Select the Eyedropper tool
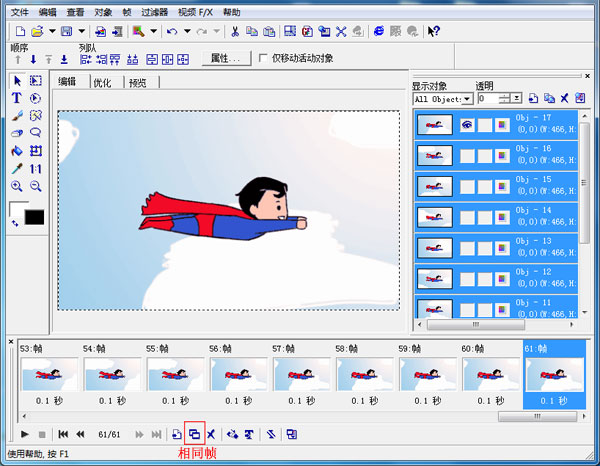The image size is (600, 466). [16, 169]
